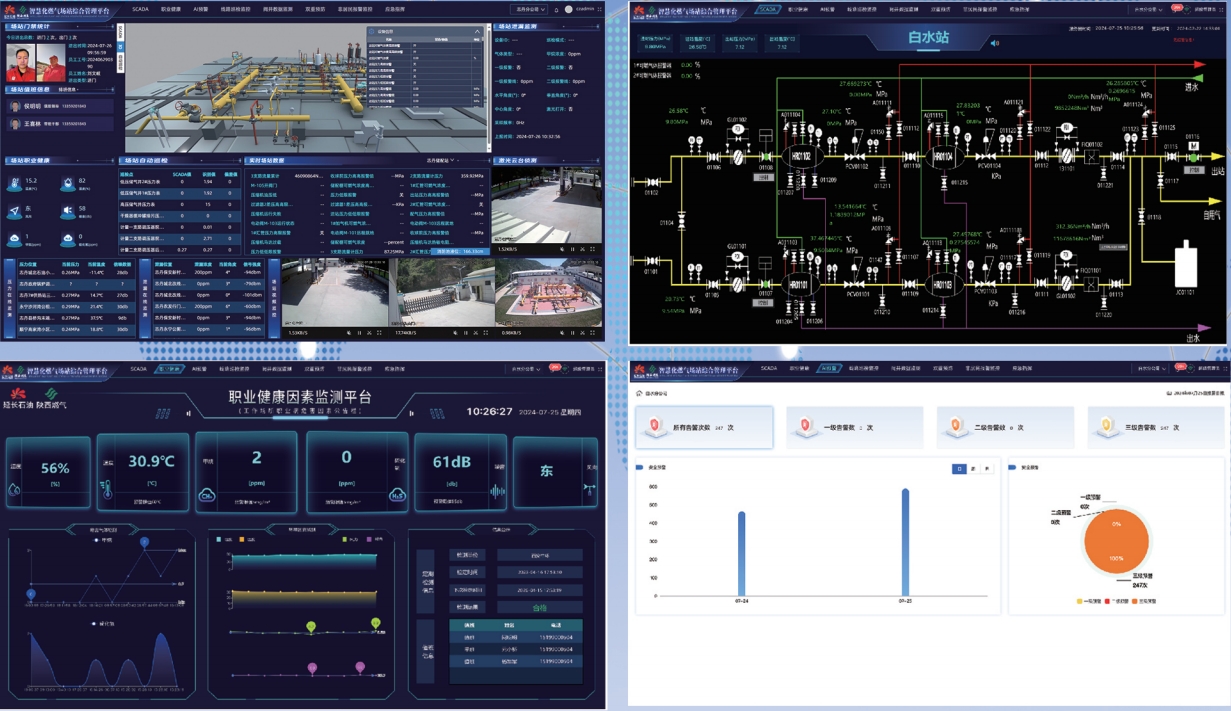
Task: Open fullscreen on the 1.52KB/S laser video
Action: 593,249
